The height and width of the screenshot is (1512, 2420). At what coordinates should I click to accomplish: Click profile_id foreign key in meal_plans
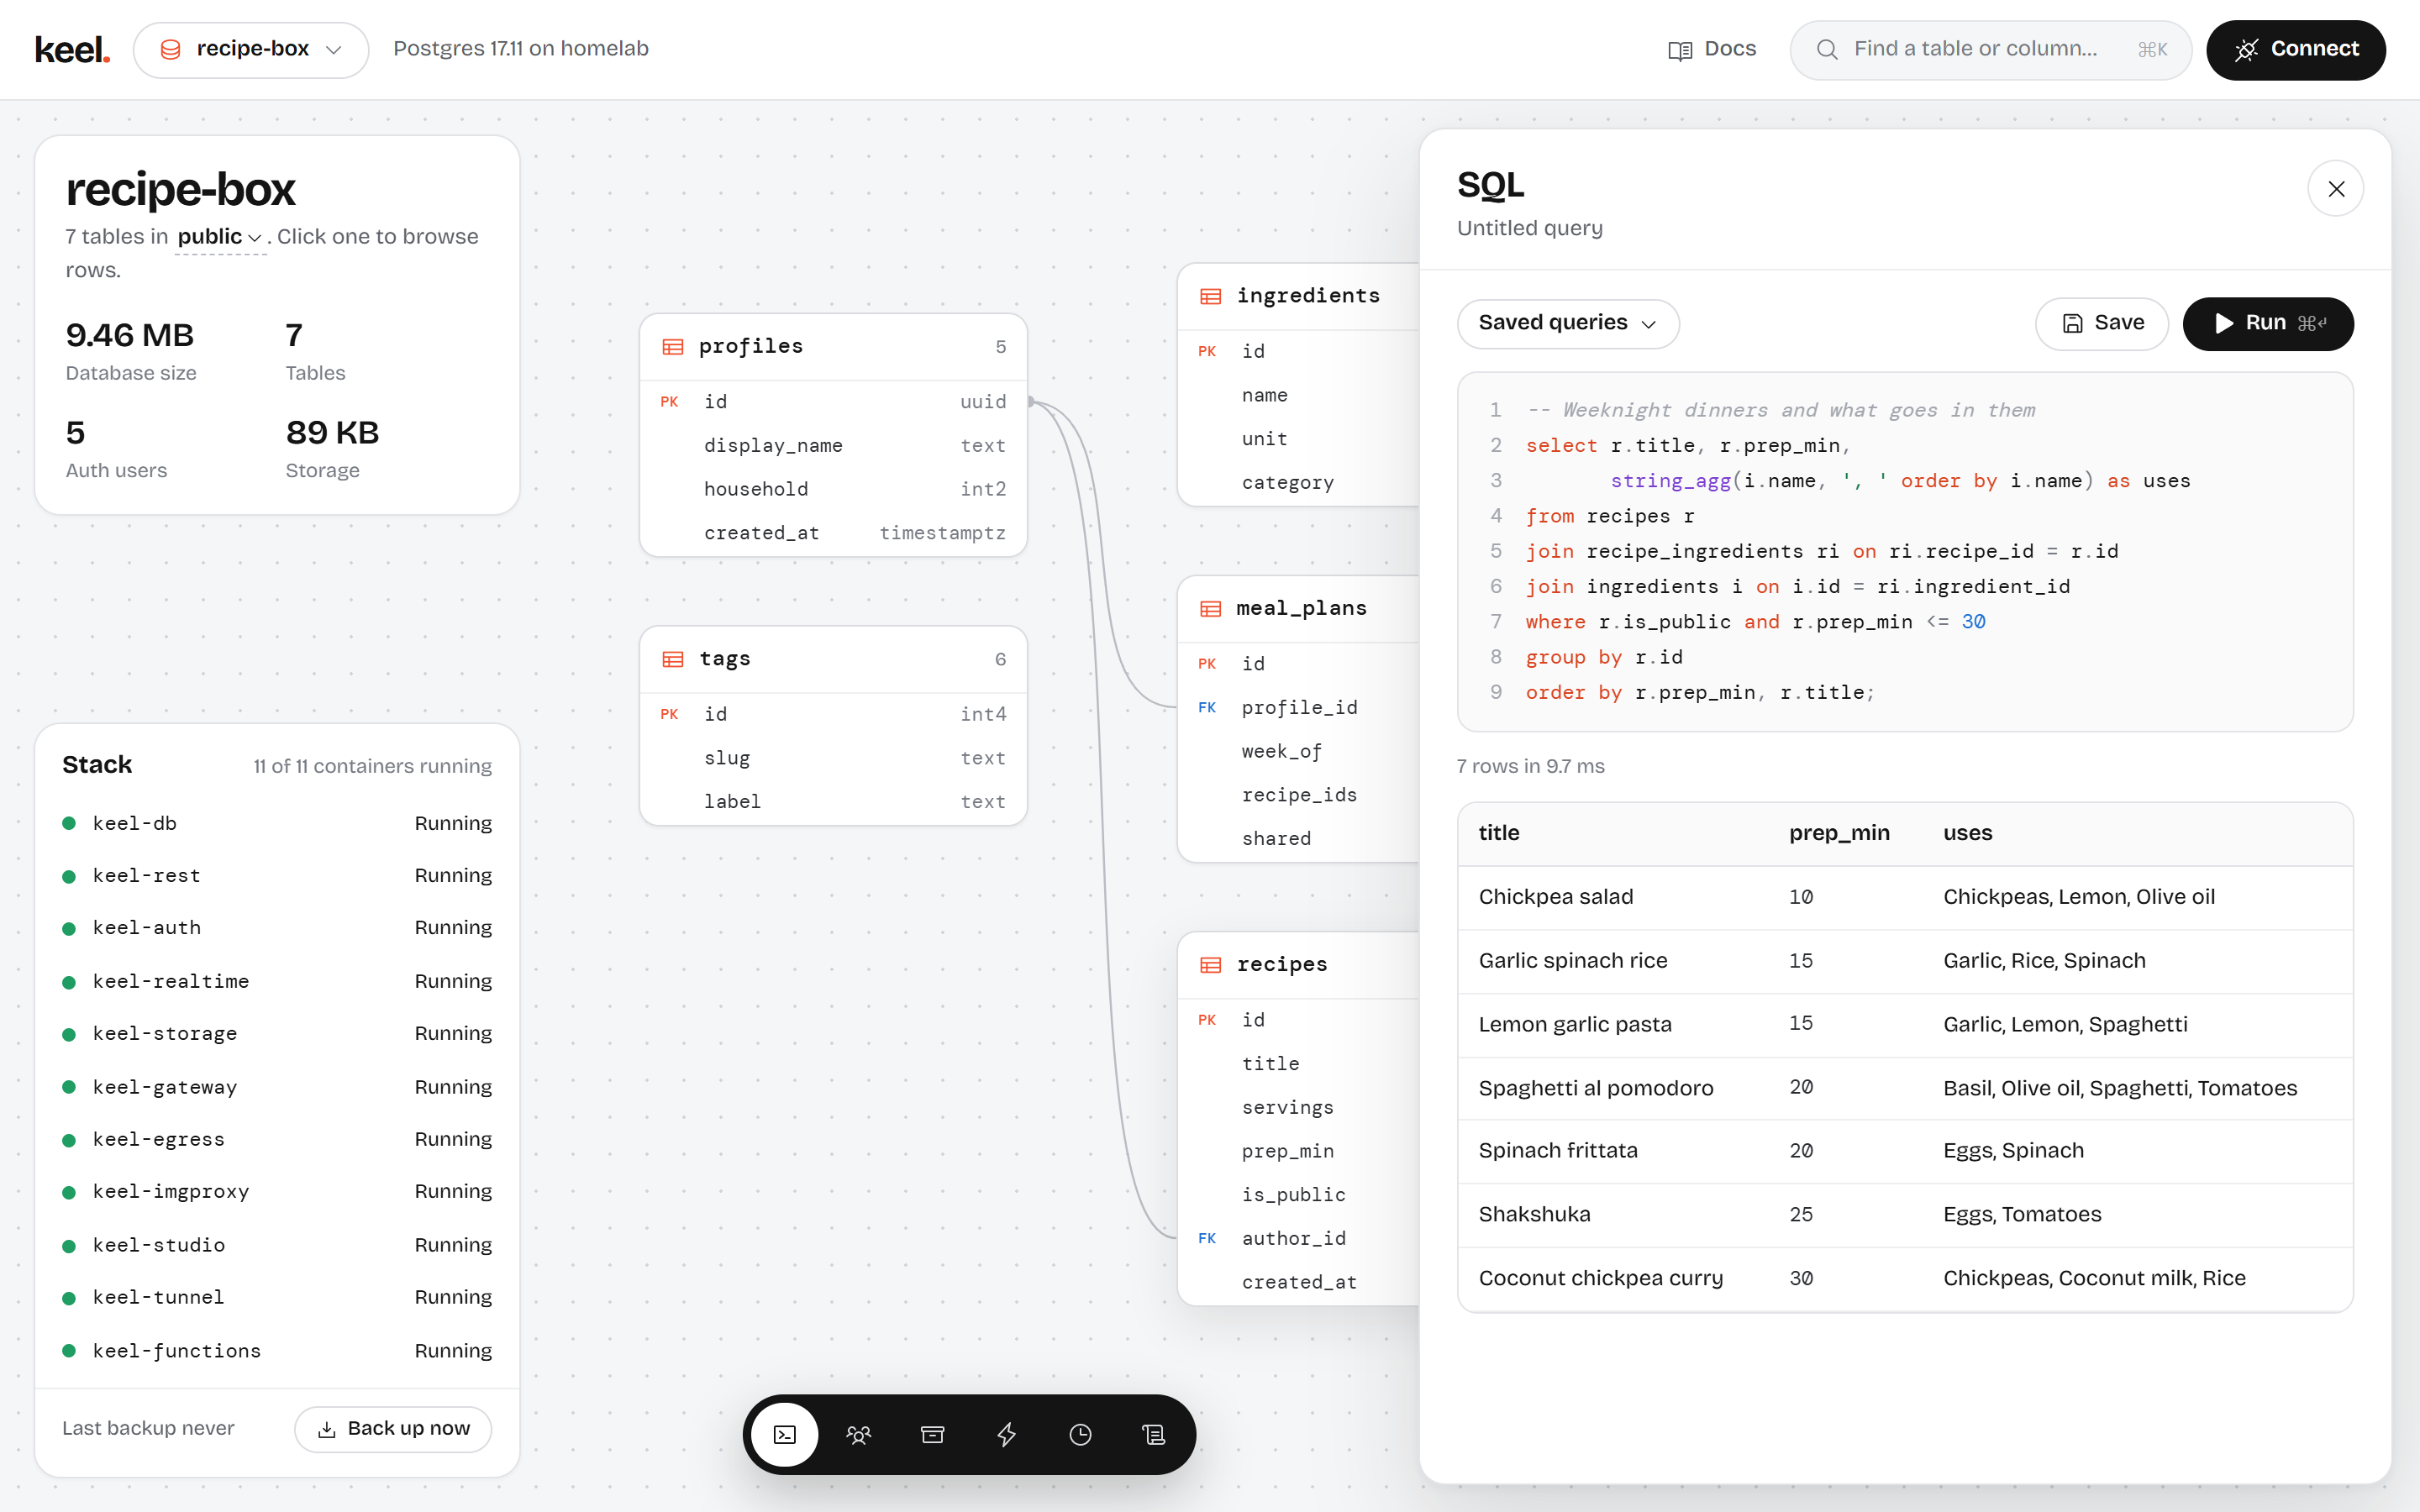point(1298,707)
